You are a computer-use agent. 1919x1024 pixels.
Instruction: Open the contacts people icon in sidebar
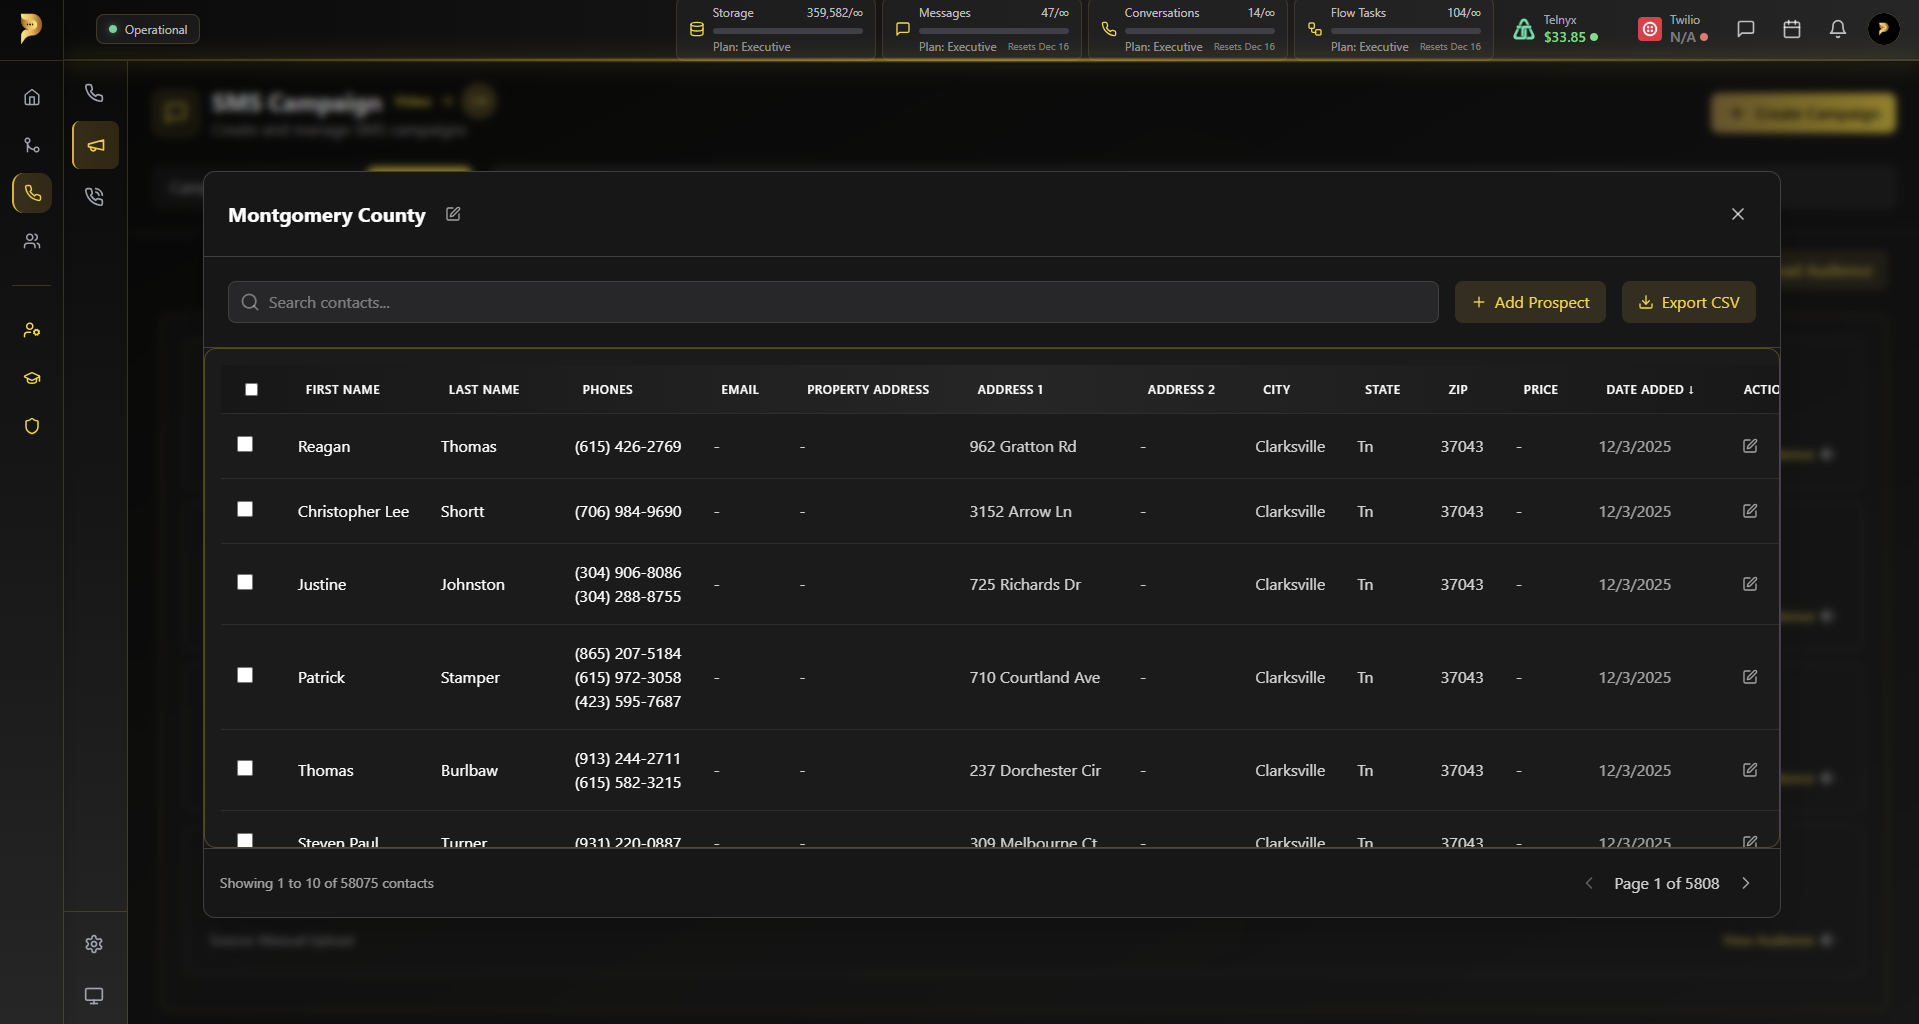[x=32, y=241]
